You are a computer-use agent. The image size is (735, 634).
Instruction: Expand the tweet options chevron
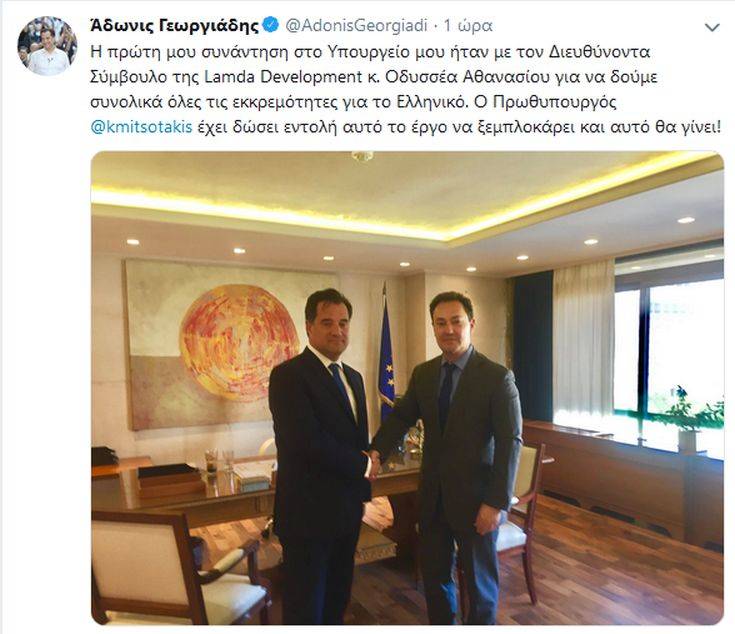712,27
